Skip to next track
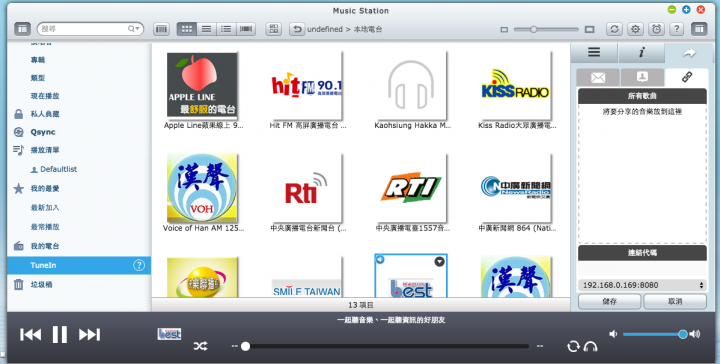The image size is (720, 364). [x=90, y=335]
